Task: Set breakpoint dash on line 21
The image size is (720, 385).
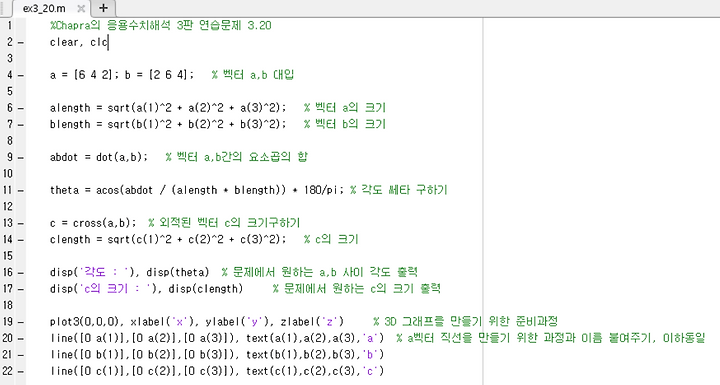Action: pos(21,355)
